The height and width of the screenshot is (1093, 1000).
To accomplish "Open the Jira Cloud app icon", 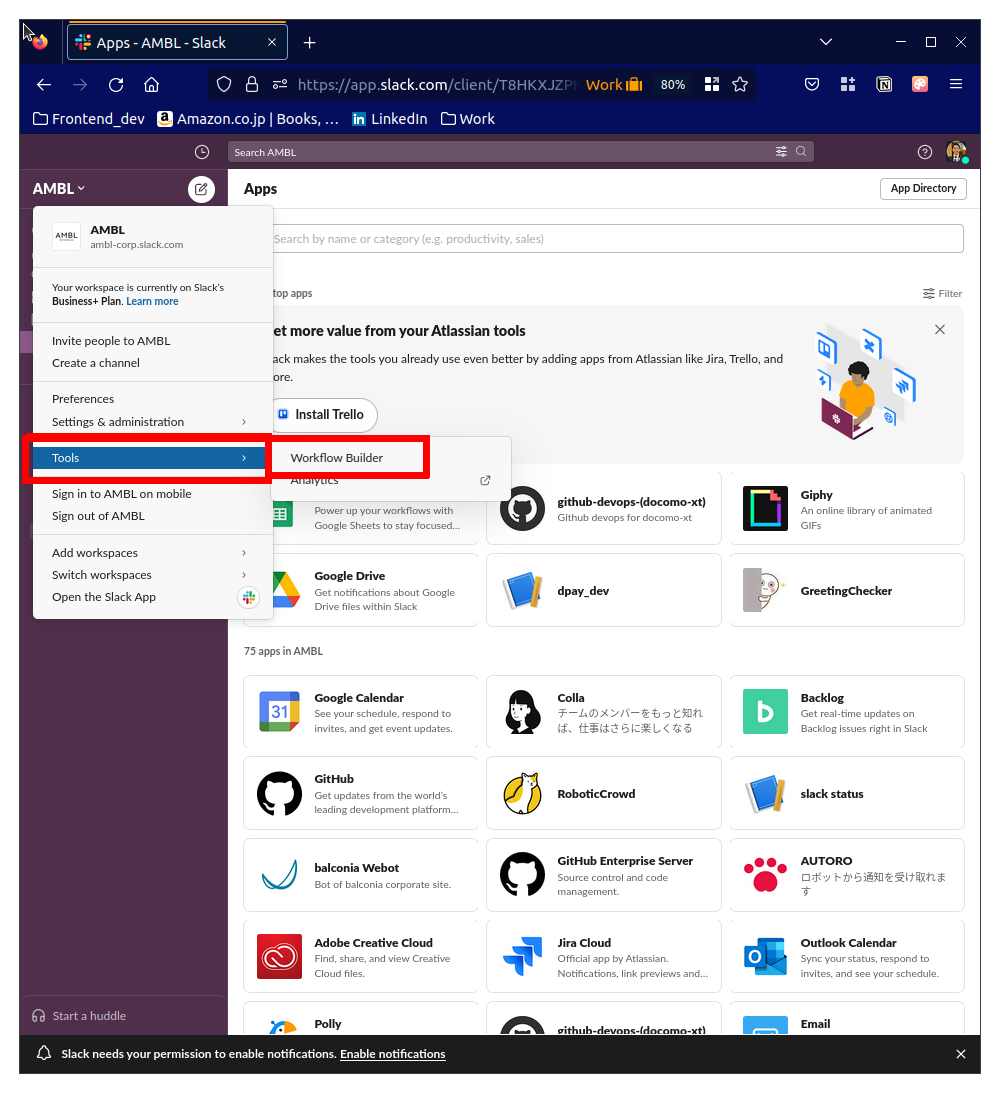I will (x=522, y=956).
